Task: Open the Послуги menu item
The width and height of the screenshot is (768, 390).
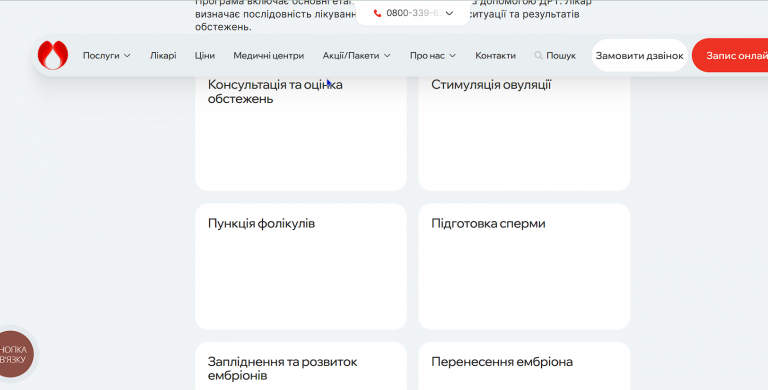Action: point(101,55)
